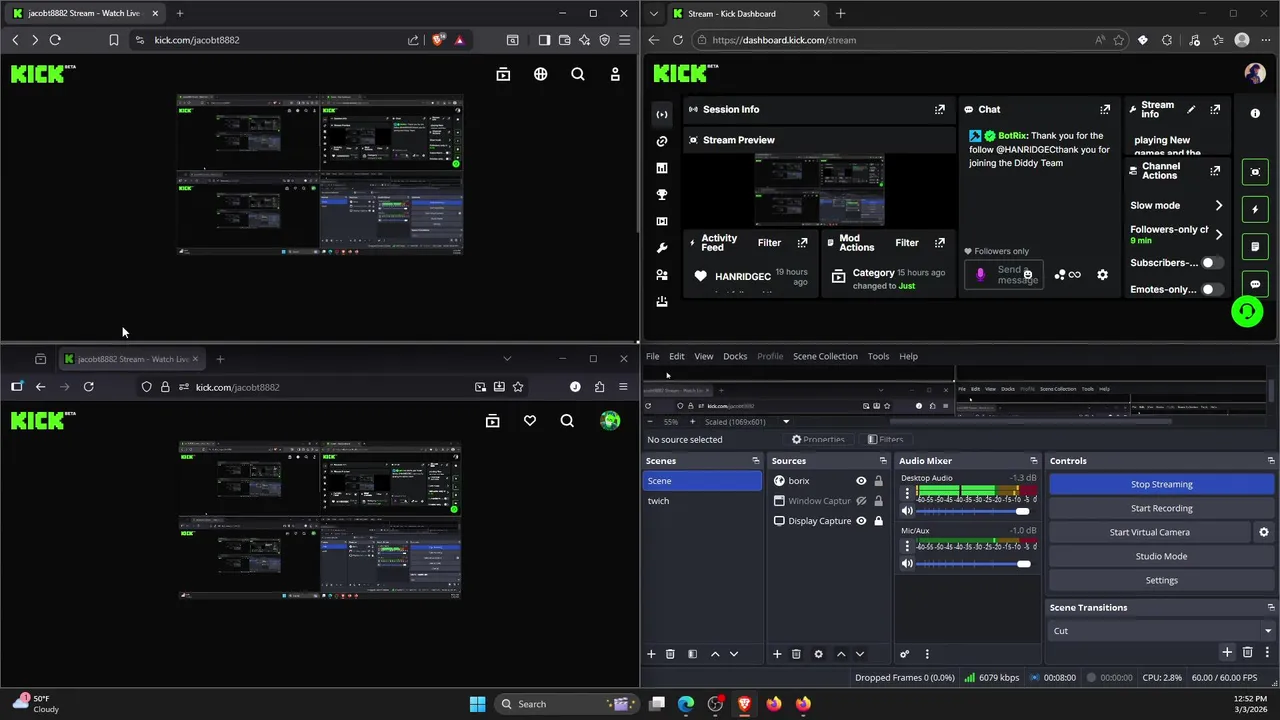Open Kick dashboard trophy sidebar icon
Screen dimensions: 1280x720
pyautogui.click(x=662, y=195)
